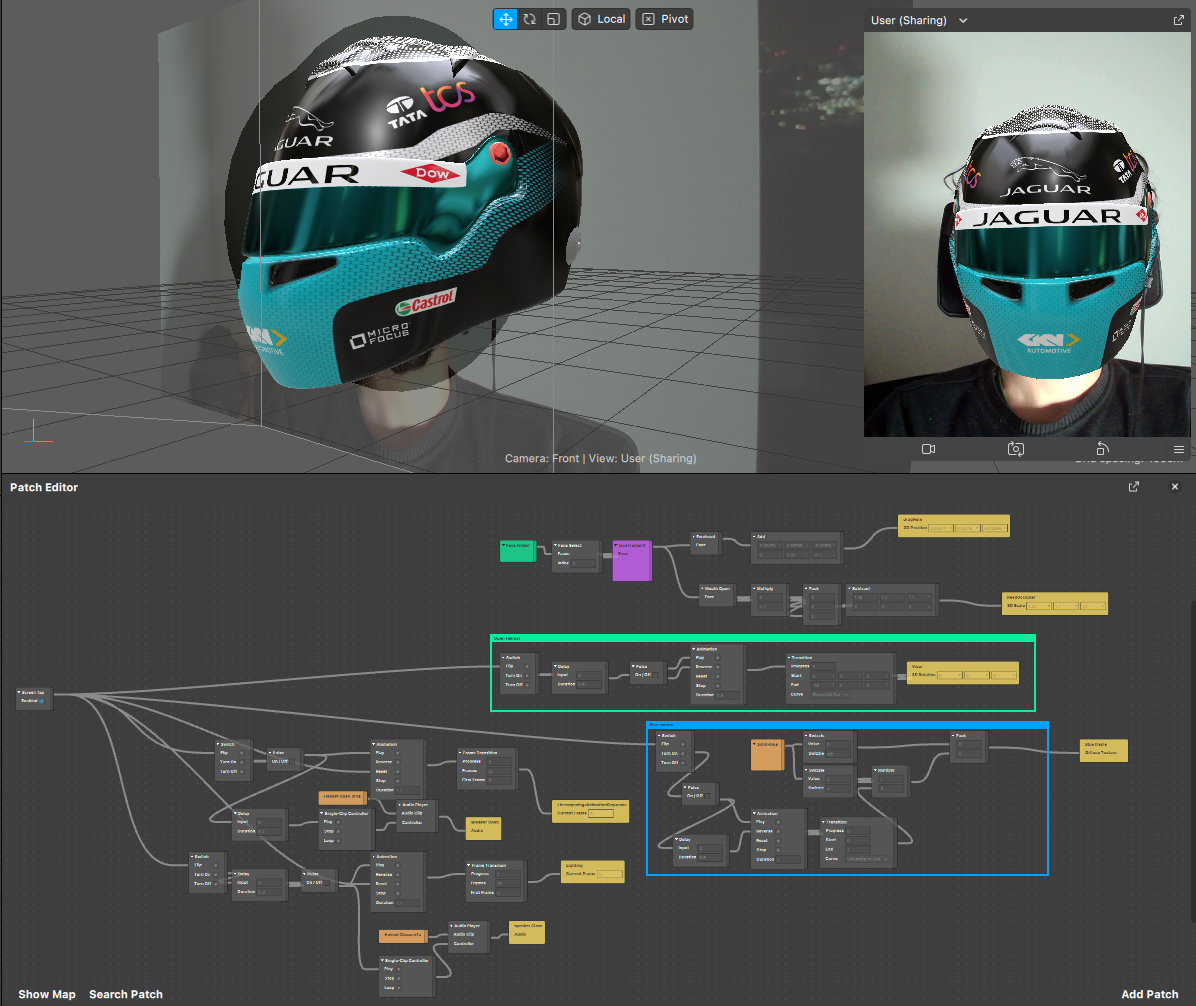Select the orange Helmet Close audio patch
Image resolution: width=1196 pixels, height=1006 pixels.
pyautogui.click(x=403, y=935)
